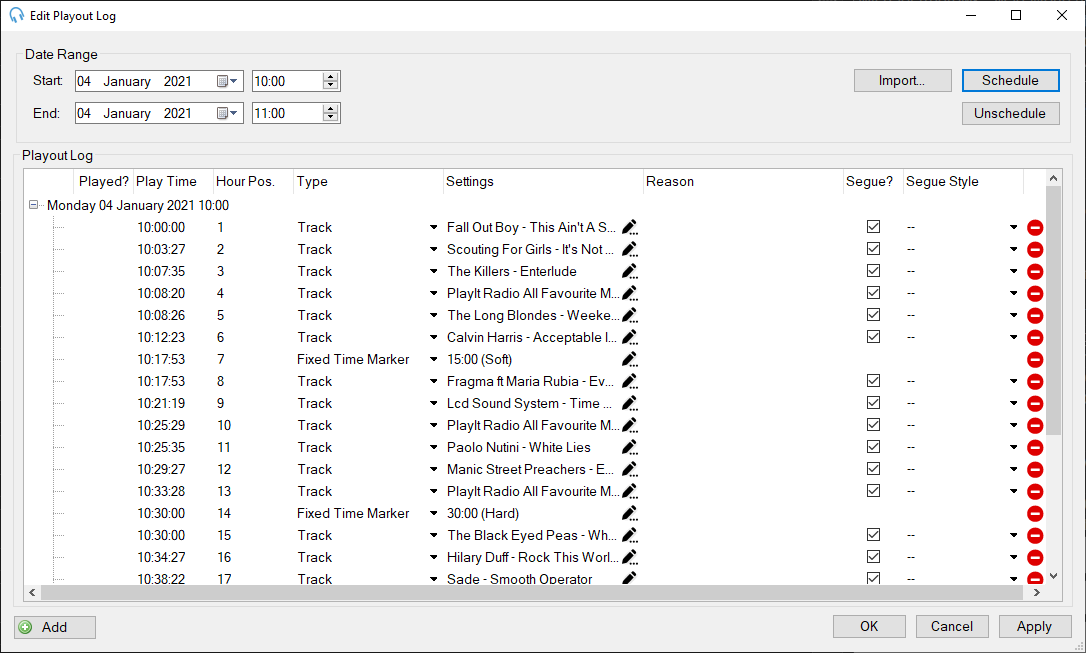Delete the 10:08:20 PlayIt Radio row
1086x653 pixels.
coord(1035,294)
